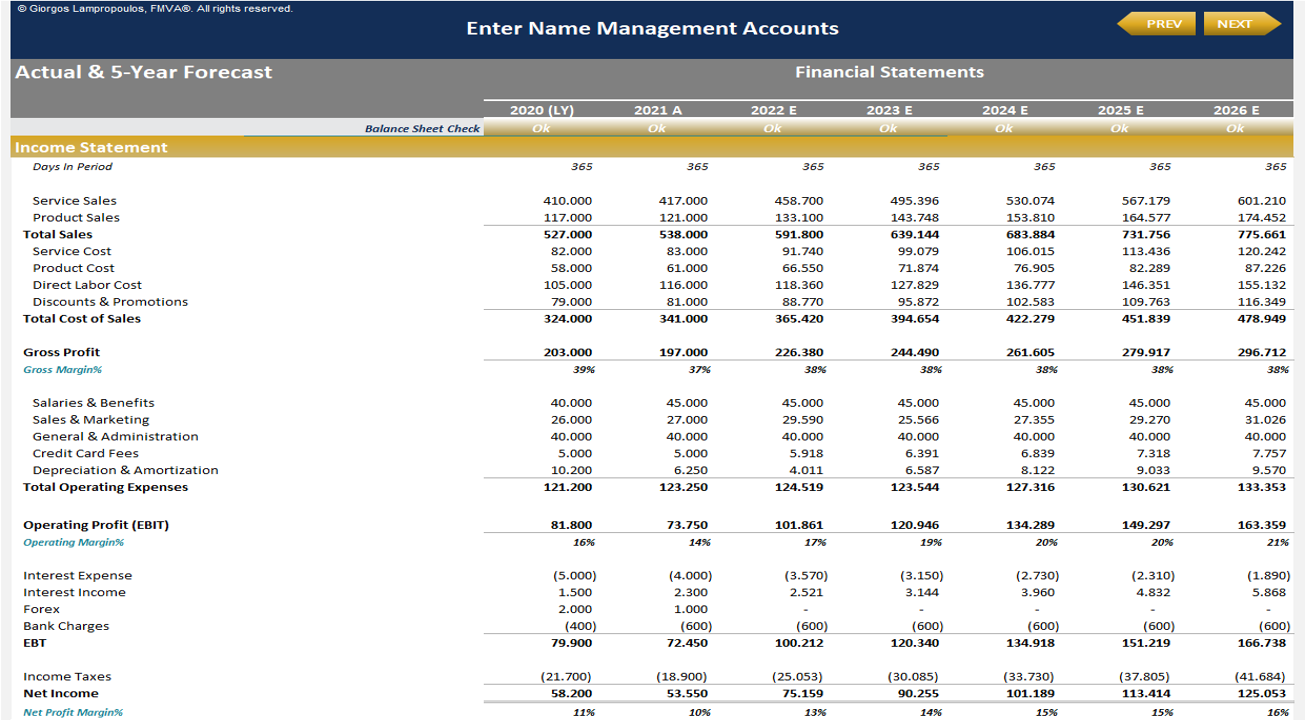Click the 2021 Interest Expense value (4.000)
Image resolution: width=1305 pixels, height=720 pixels.
pos(690,576)
